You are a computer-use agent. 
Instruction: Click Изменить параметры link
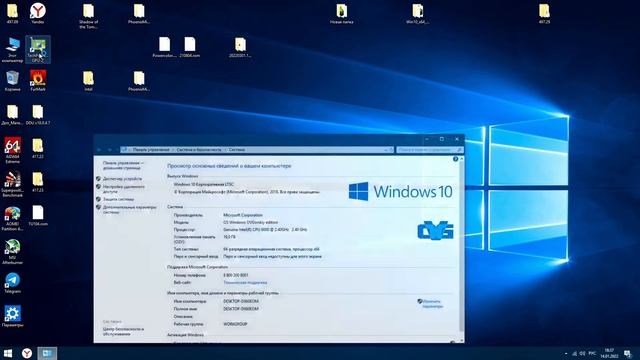432,304
